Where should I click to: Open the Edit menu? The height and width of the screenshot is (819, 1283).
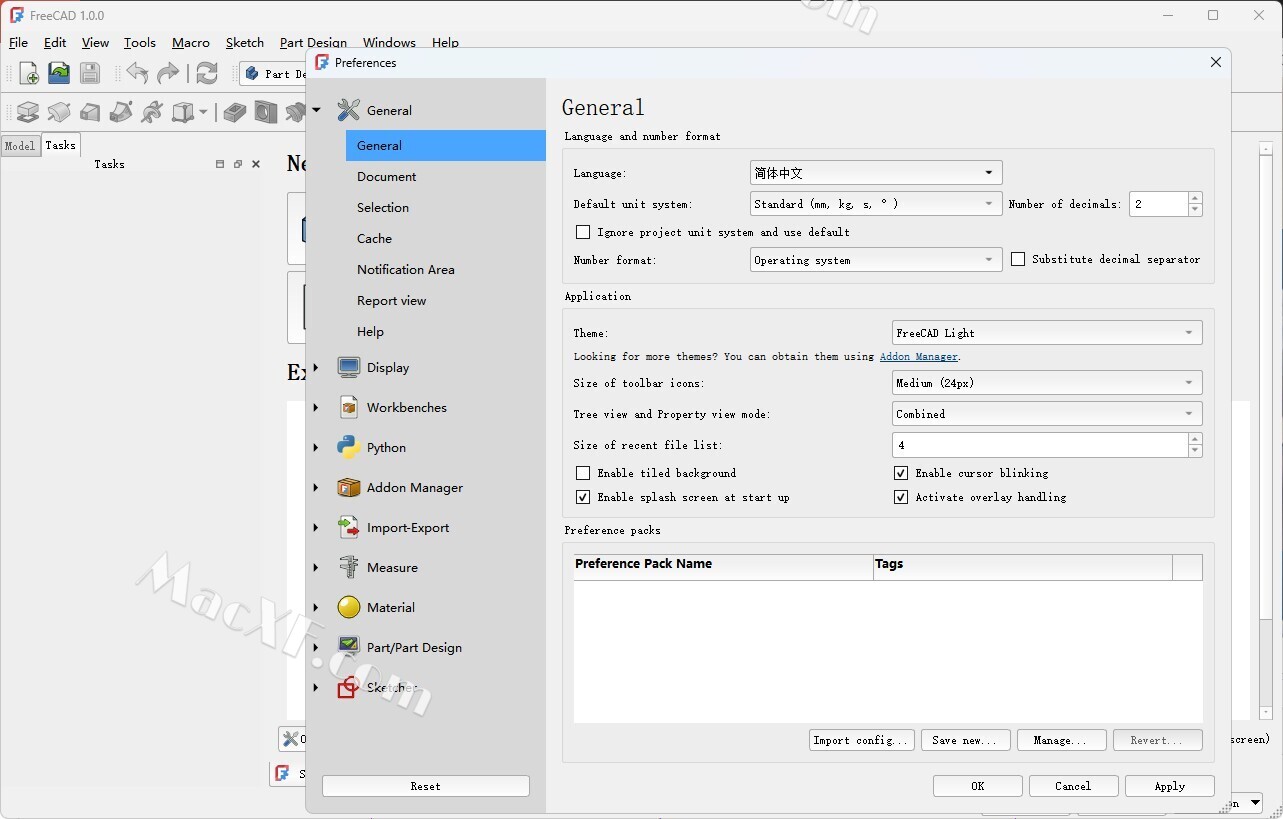point(55,43)
